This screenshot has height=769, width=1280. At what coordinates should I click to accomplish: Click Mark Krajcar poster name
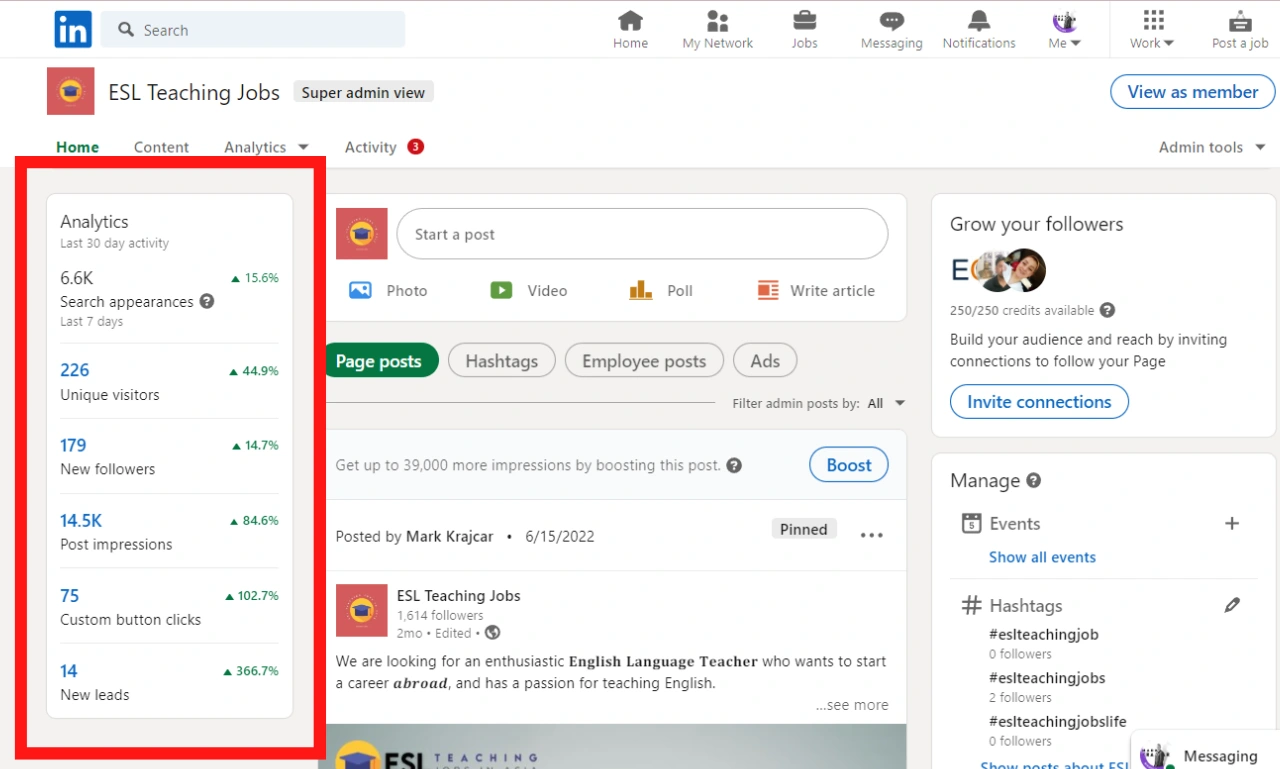coord(449,536)
